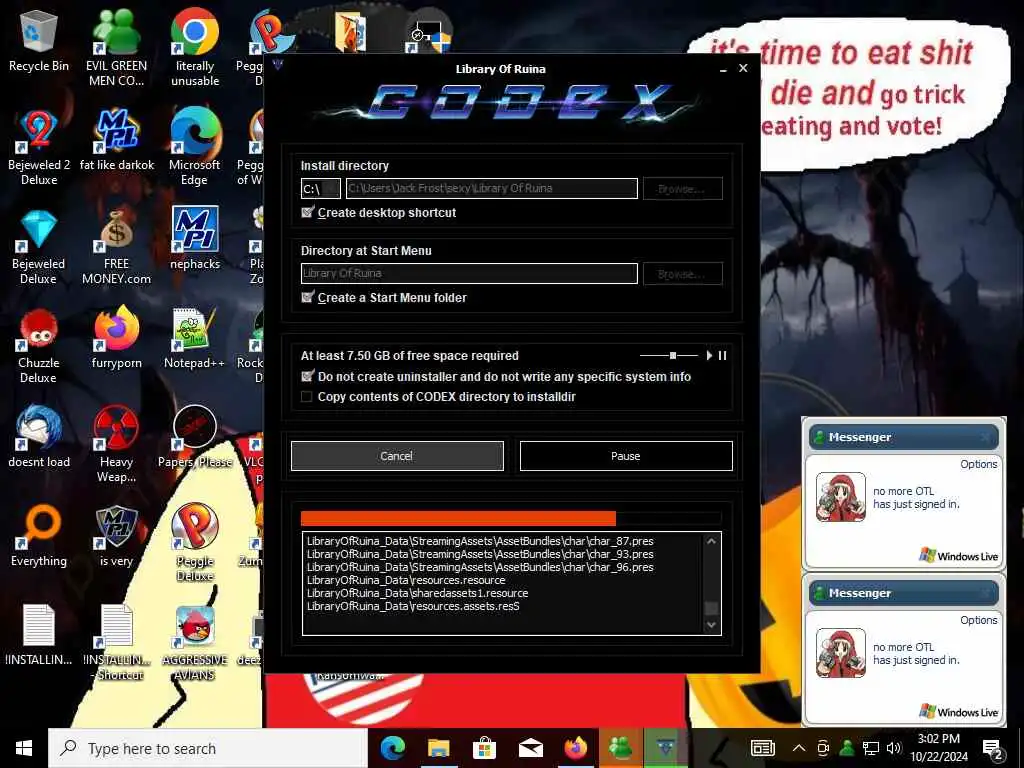Click the avatar in upper Messenger popup

[840, 497]
